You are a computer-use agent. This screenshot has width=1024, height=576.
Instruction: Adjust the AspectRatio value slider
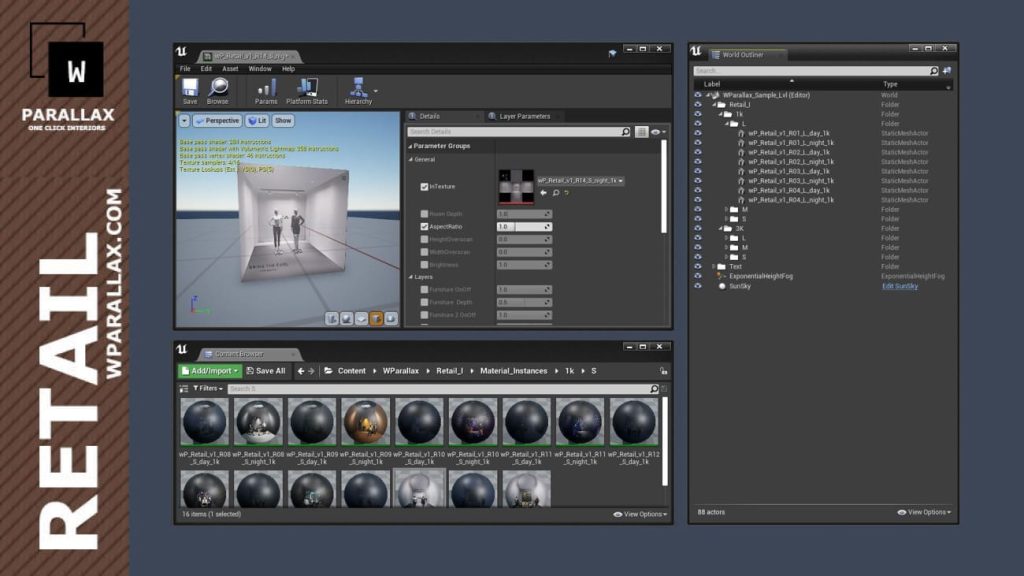pos(524,227)
